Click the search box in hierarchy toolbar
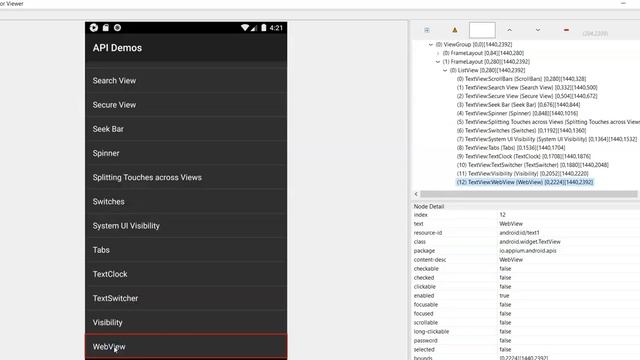The width and height of the screenshot is (640, 360). (x=482, y=30)
